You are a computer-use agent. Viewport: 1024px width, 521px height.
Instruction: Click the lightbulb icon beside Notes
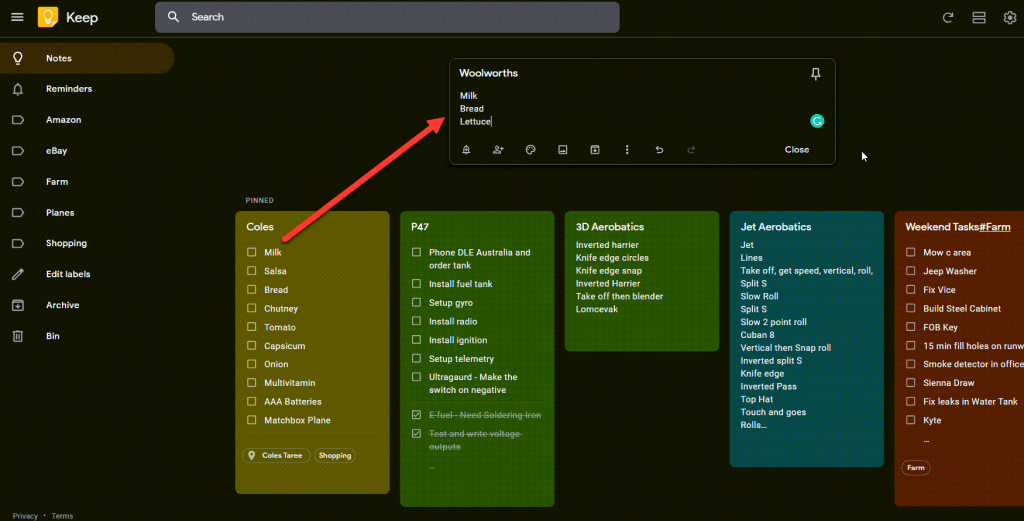coord(18,58)
